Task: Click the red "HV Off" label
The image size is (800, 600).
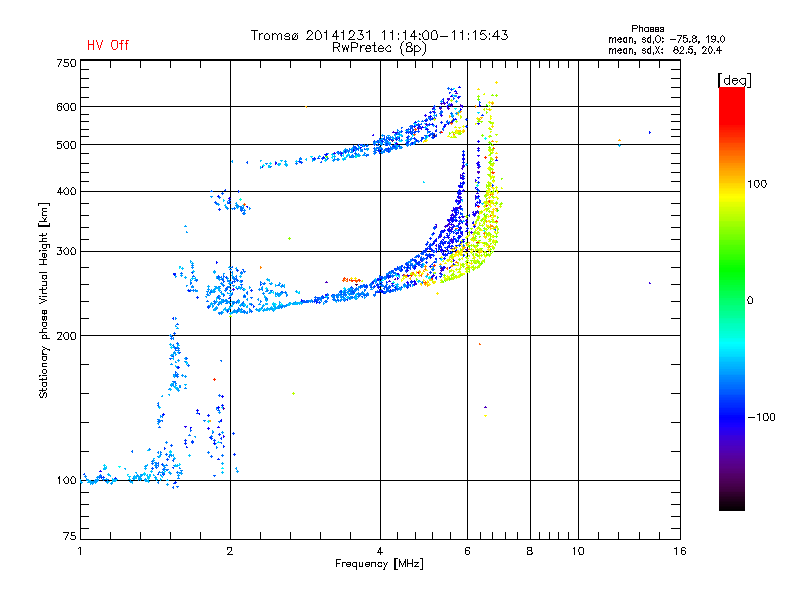Action: tap(108, 45)
